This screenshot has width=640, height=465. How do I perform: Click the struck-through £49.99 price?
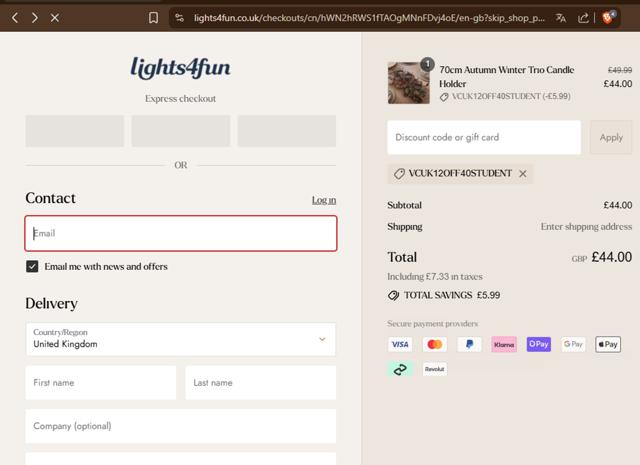[x=620, y=70]
